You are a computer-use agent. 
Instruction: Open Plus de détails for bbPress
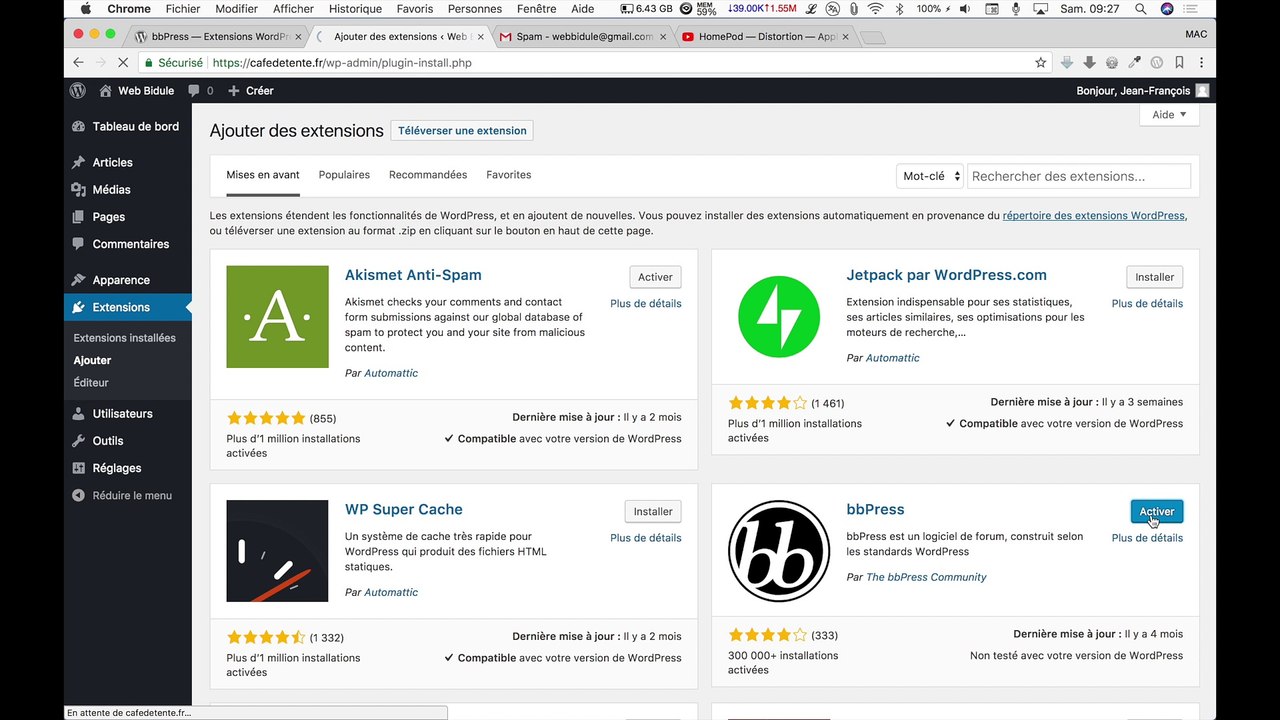tap(1147, 538)
